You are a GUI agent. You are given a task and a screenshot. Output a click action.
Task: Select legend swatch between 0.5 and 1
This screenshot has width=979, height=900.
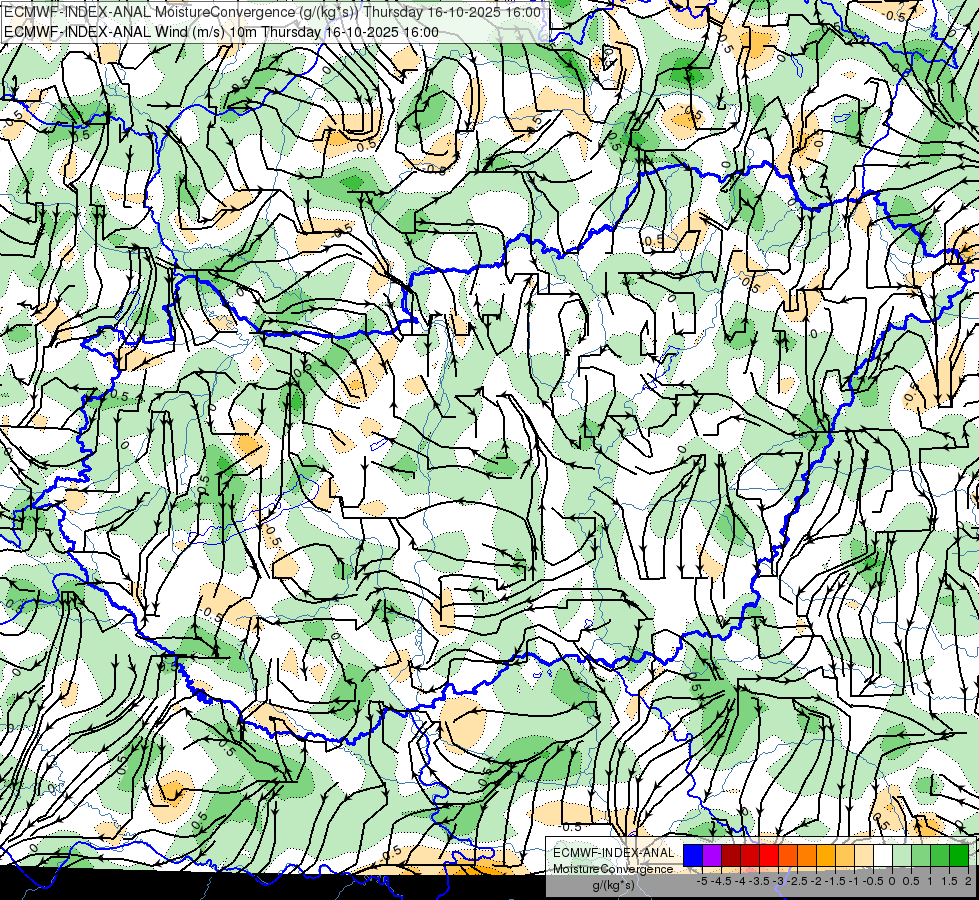921,855
